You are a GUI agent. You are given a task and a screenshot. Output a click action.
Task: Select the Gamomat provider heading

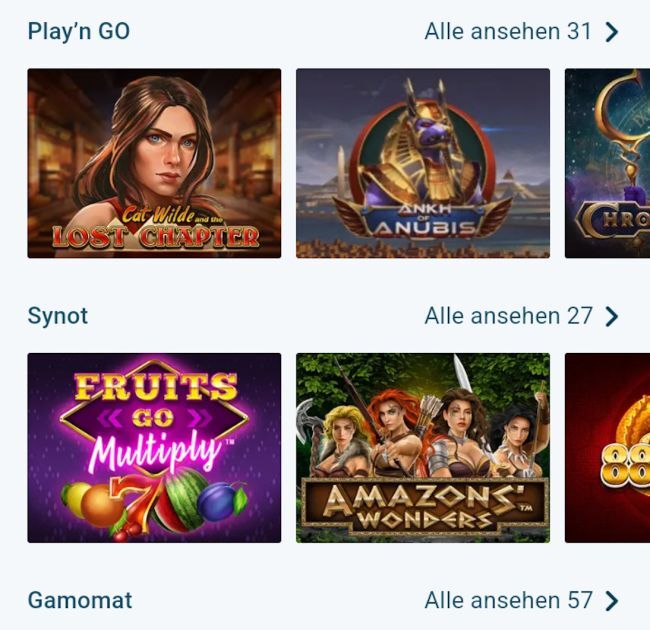[x=80, y=601]
